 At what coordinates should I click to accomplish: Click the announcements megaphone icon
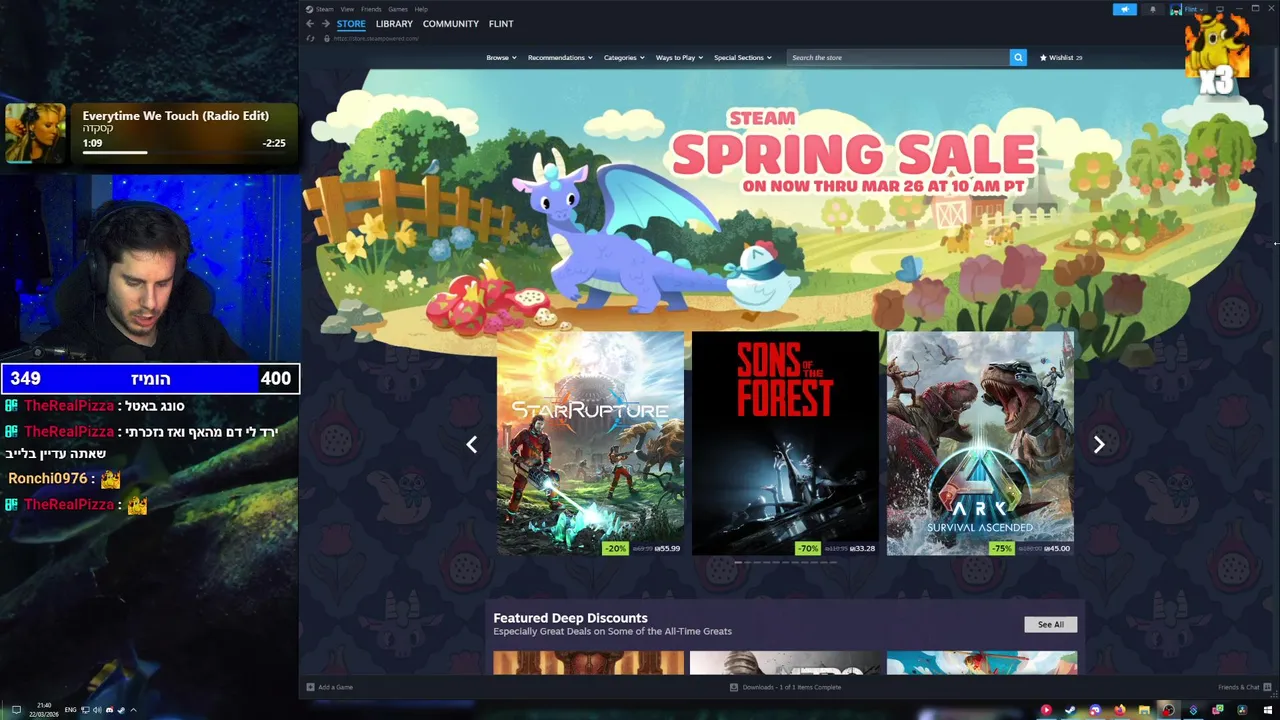coord(1125,9)
